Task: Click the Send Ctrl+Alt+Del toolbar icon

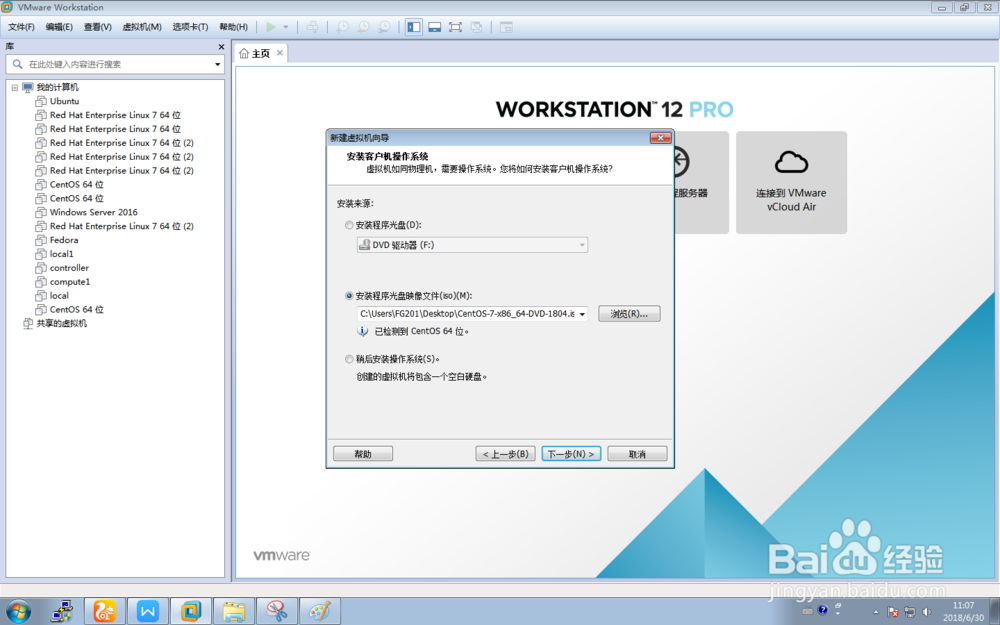Action: point(312,27)
